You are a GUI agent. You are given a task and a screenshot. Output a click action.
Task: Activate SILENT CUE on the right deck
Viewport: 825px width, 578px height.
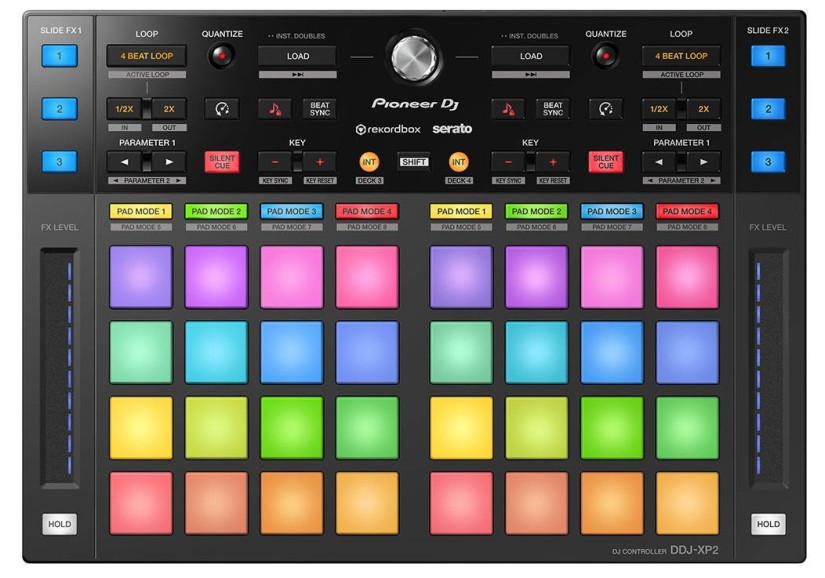click(605, 161)
